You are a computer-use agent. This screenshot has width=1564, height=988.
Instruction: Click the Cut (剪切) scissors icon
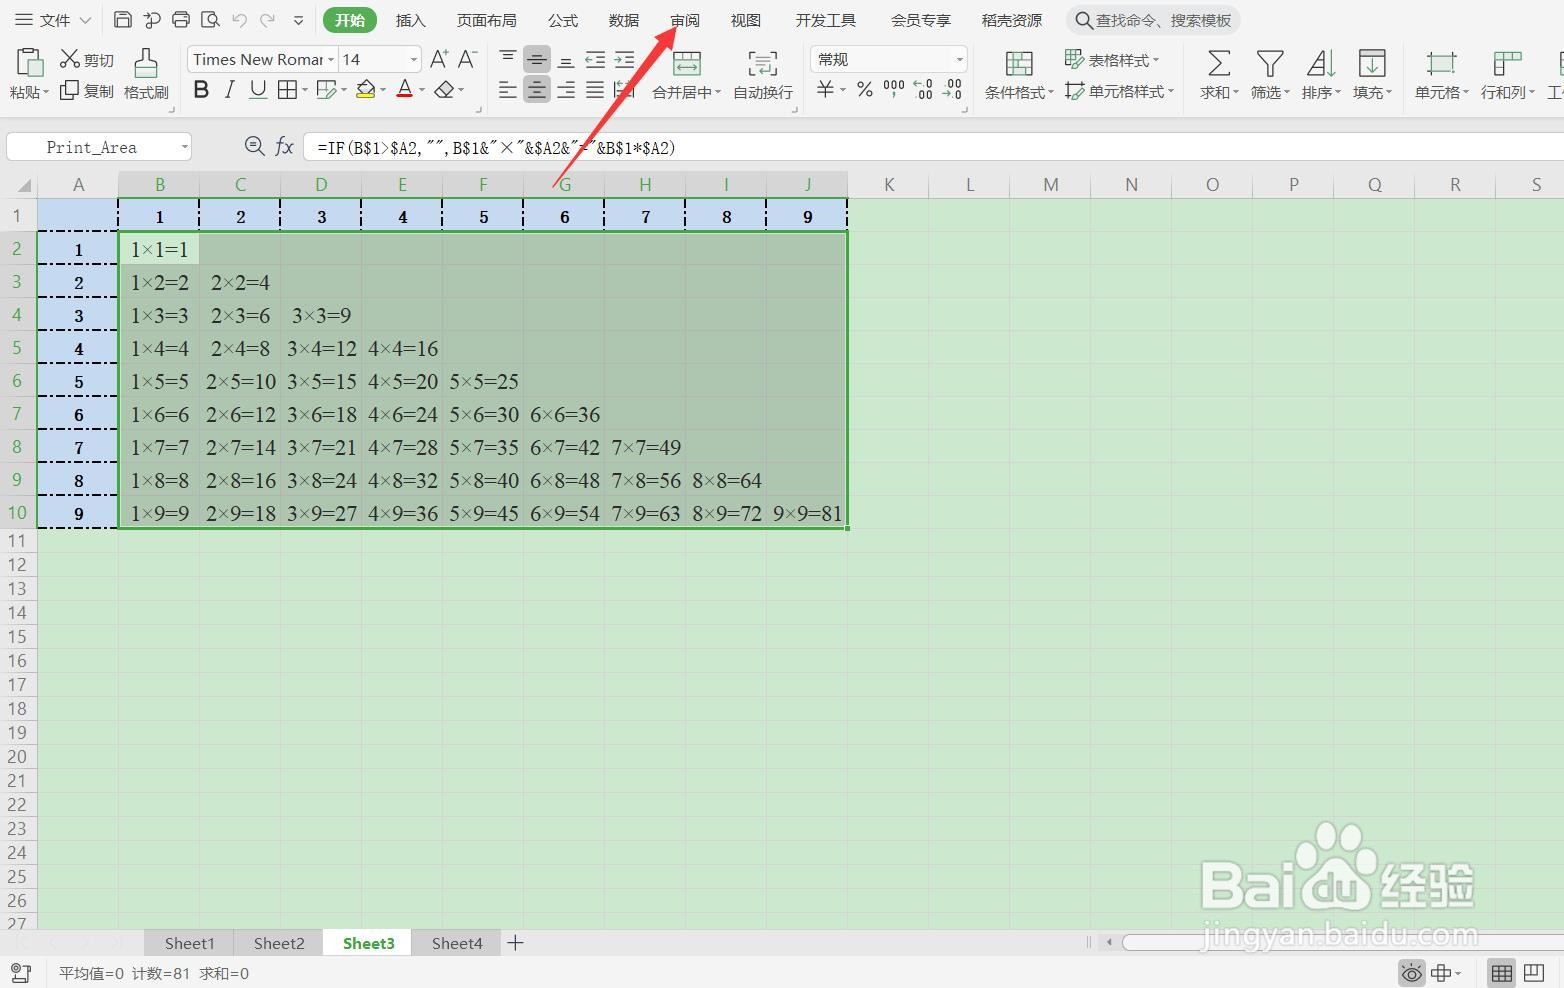point(70,59)
